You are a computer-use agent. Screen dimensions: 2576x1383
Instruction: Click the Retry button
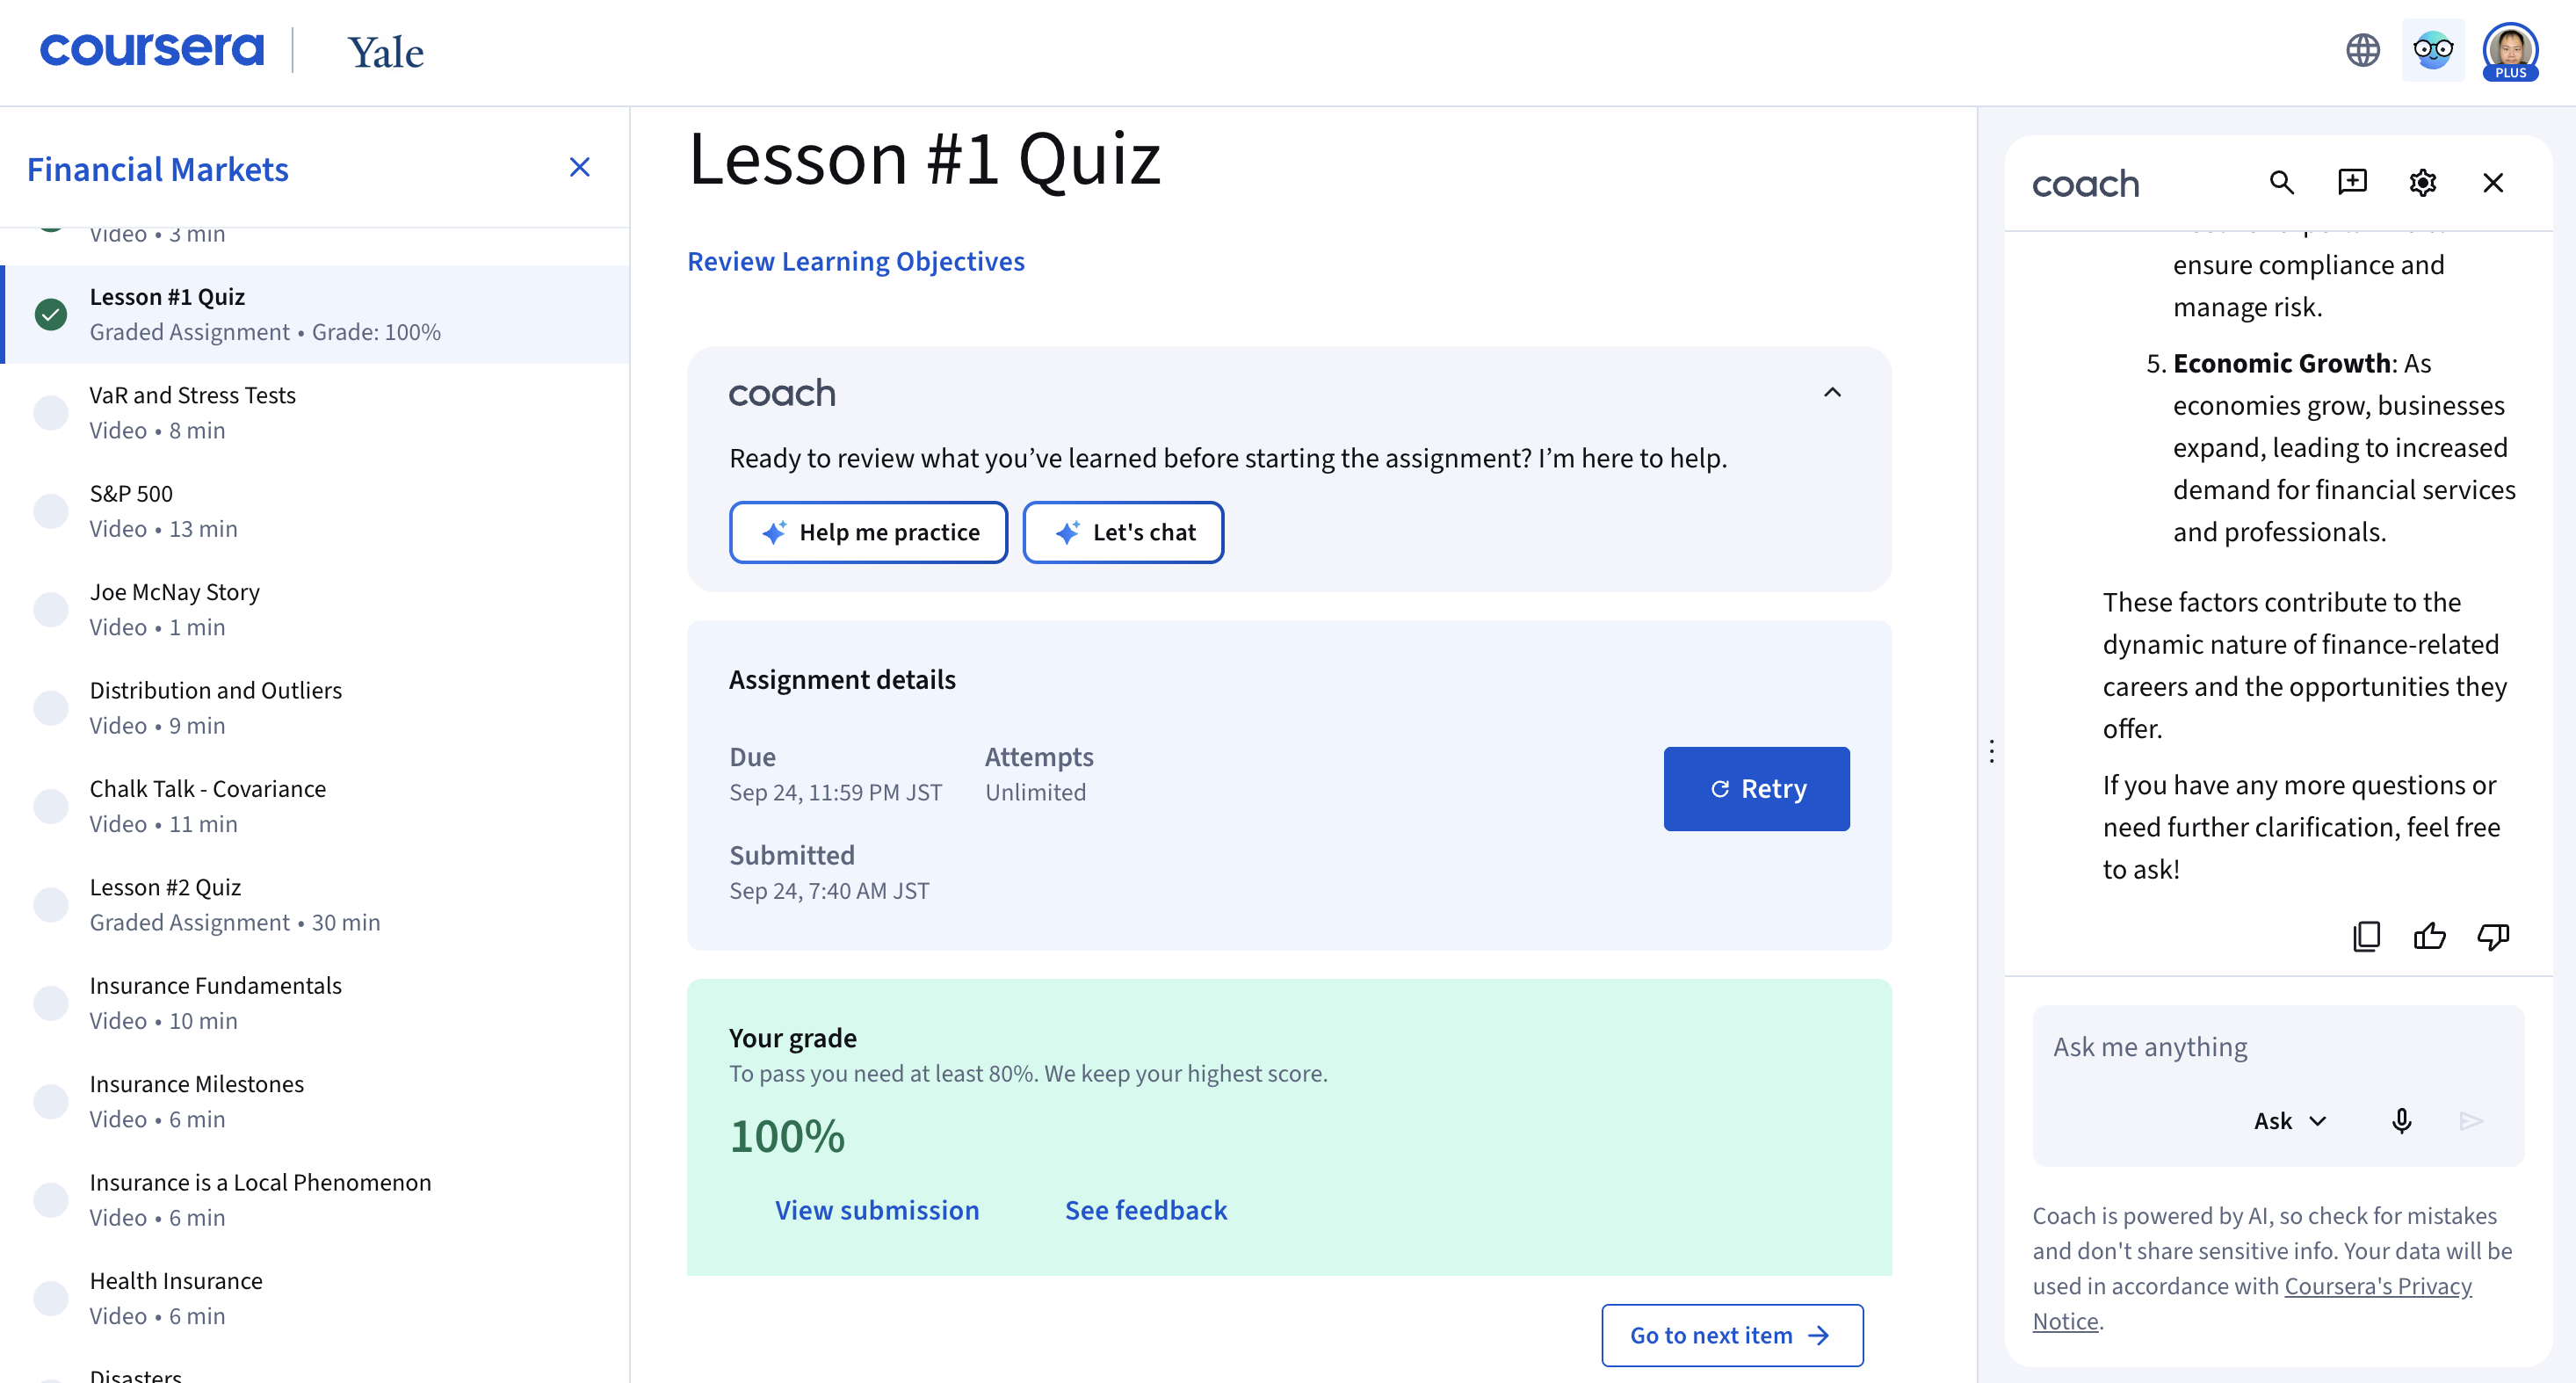1756,788
